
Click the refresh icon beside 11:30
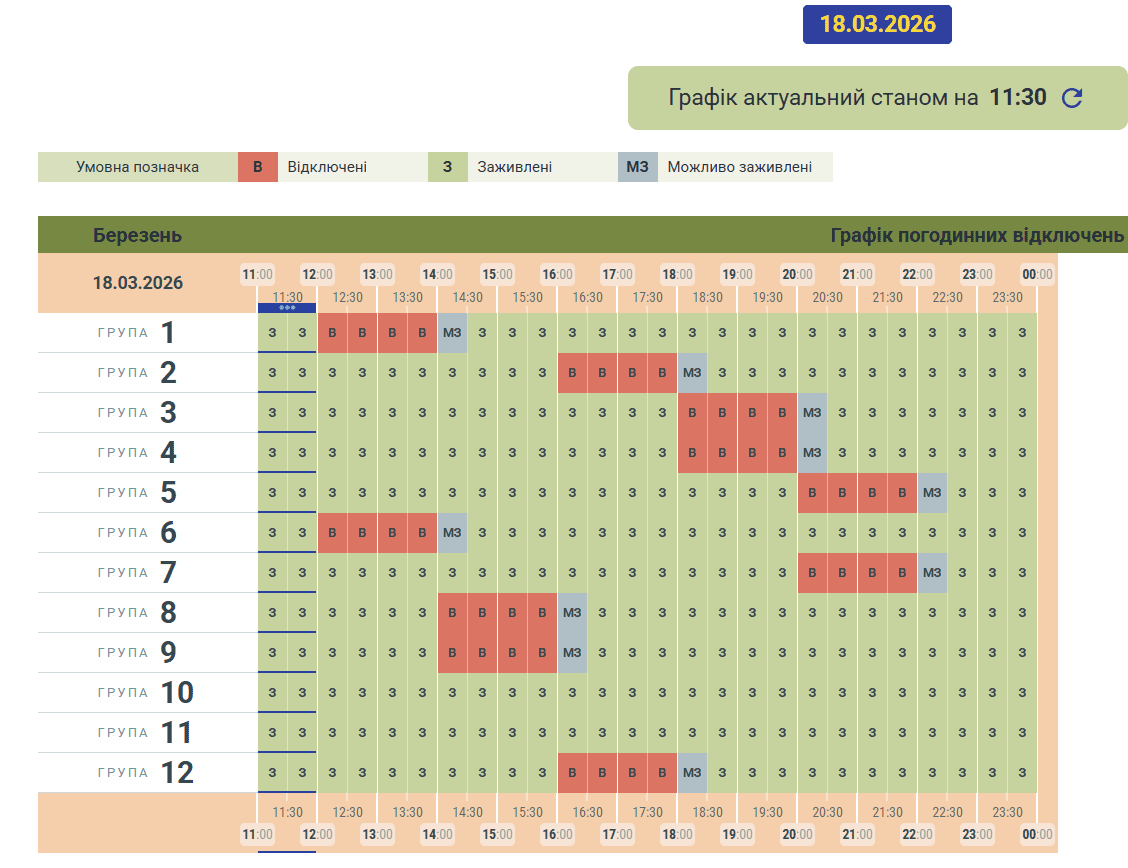pos(1072,98)
